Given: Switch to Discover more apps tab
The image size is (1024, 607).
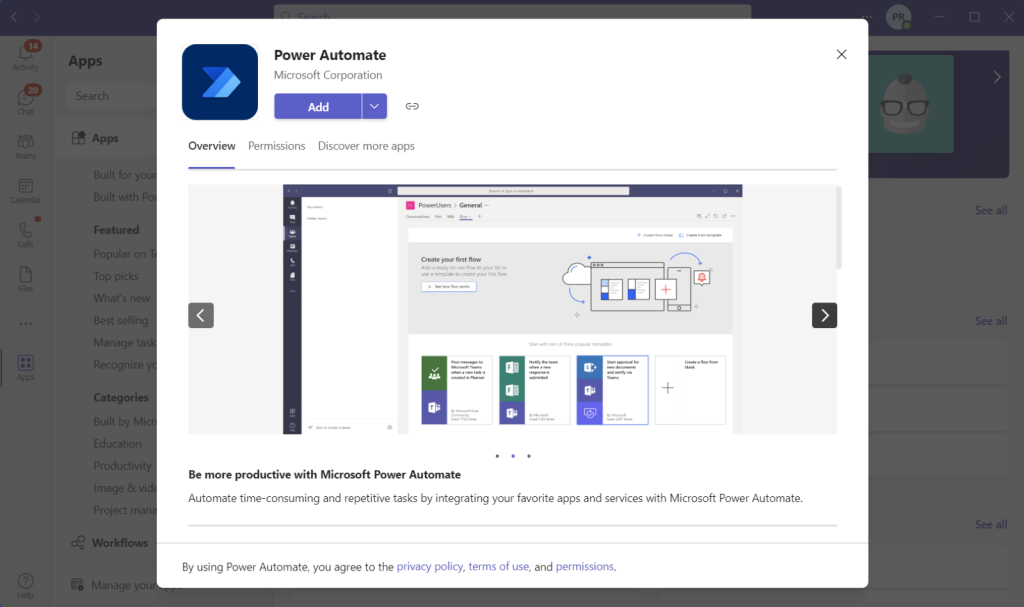Looking at the screenshot, I should coord(366,146).
